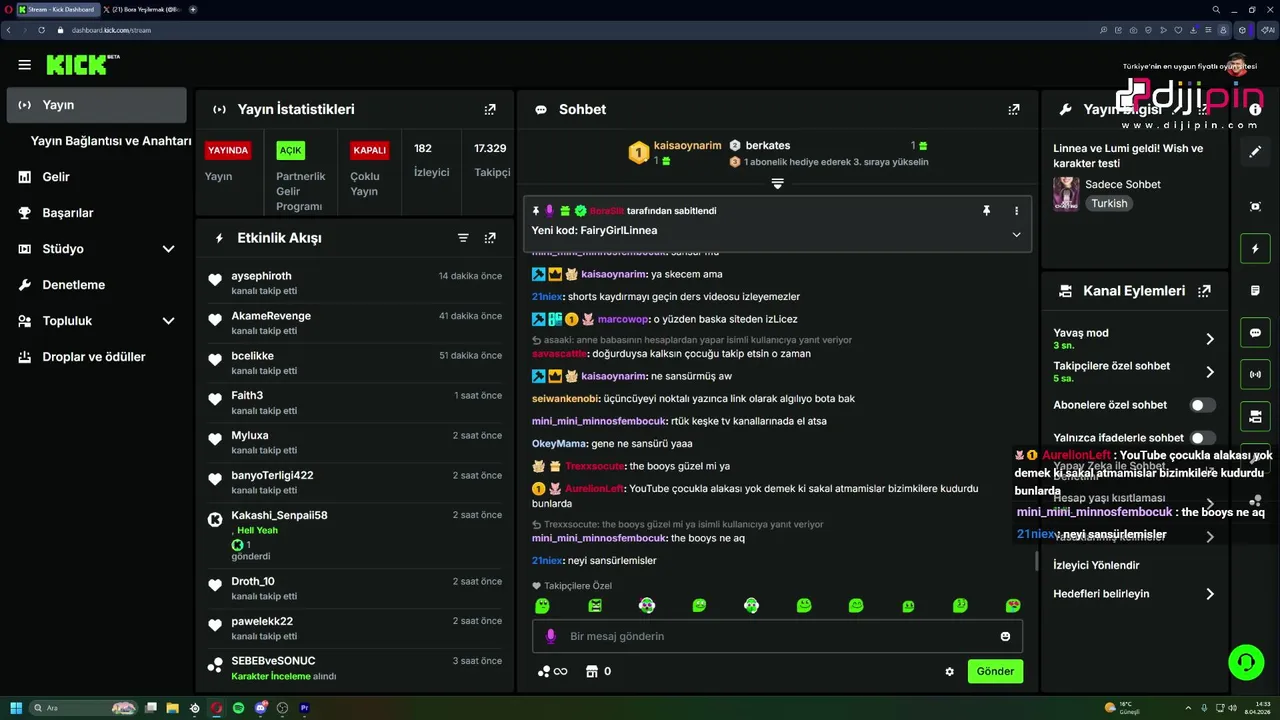Screen dimensions: 1280x720
Task: Open the hamburger menu beside the Kick logo
Action: pos(24,65)
